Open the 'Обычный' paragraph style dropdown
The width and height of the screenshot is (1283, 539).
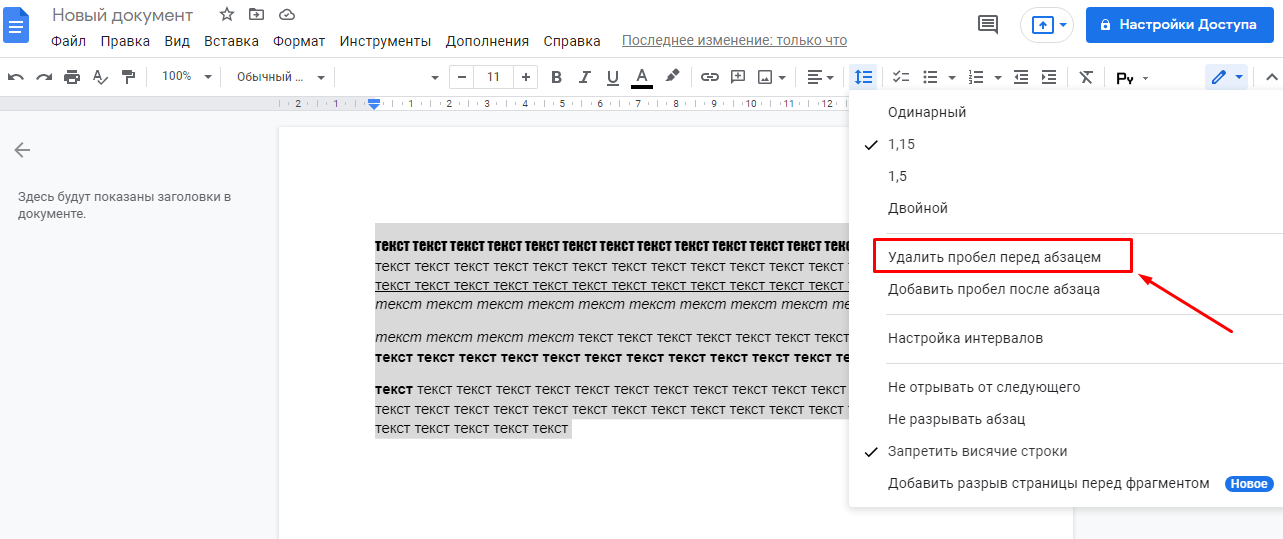point(280,77)
